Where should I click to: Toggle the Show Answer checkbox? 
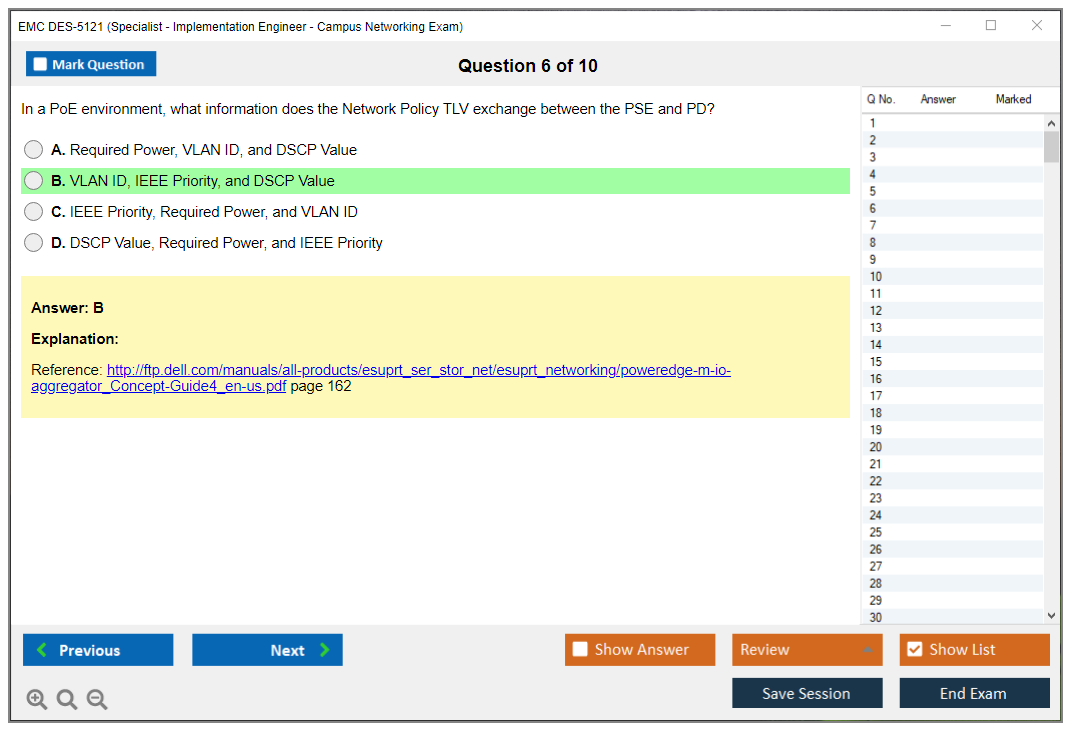coord(581,650)
